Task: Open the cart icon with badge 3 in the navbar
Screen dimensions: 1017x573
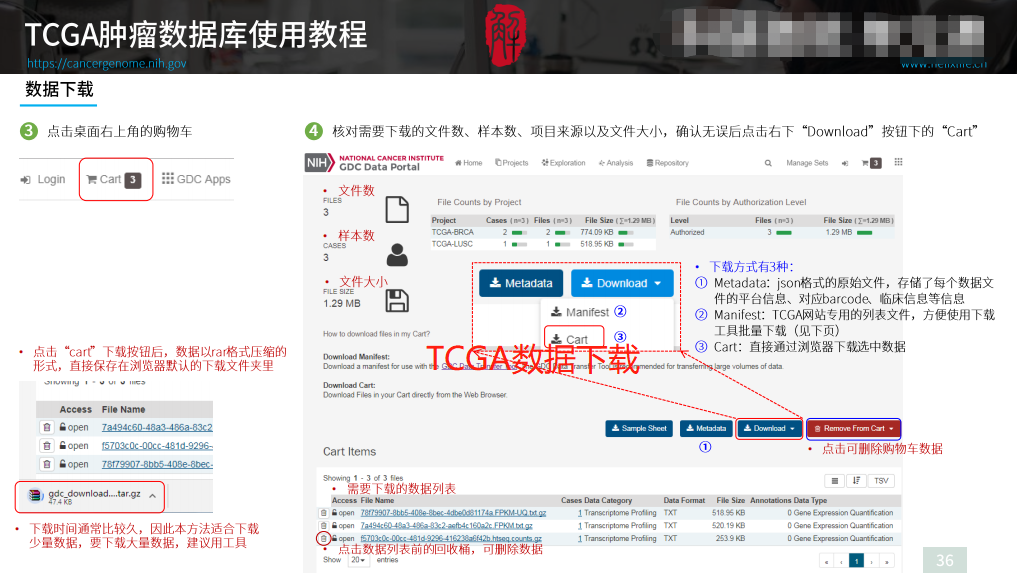Action: [x=871, y=164]
